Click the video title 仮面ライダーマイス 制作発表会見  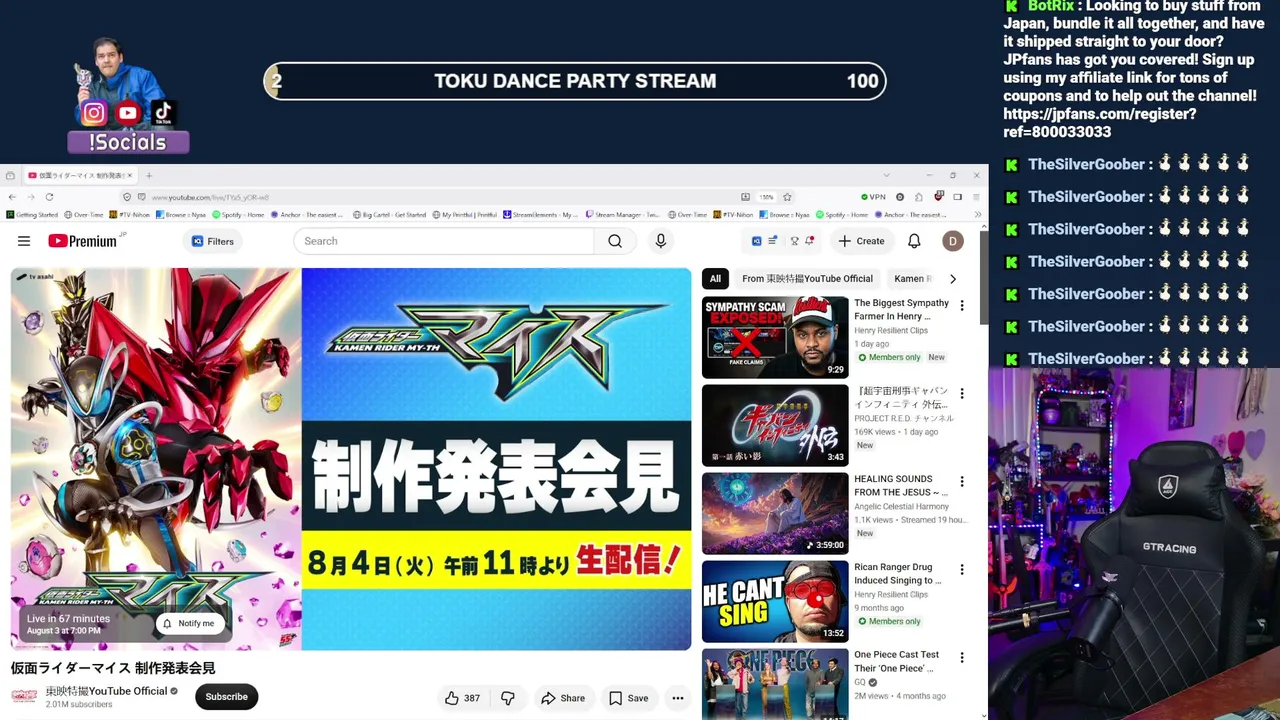(113, 668)
